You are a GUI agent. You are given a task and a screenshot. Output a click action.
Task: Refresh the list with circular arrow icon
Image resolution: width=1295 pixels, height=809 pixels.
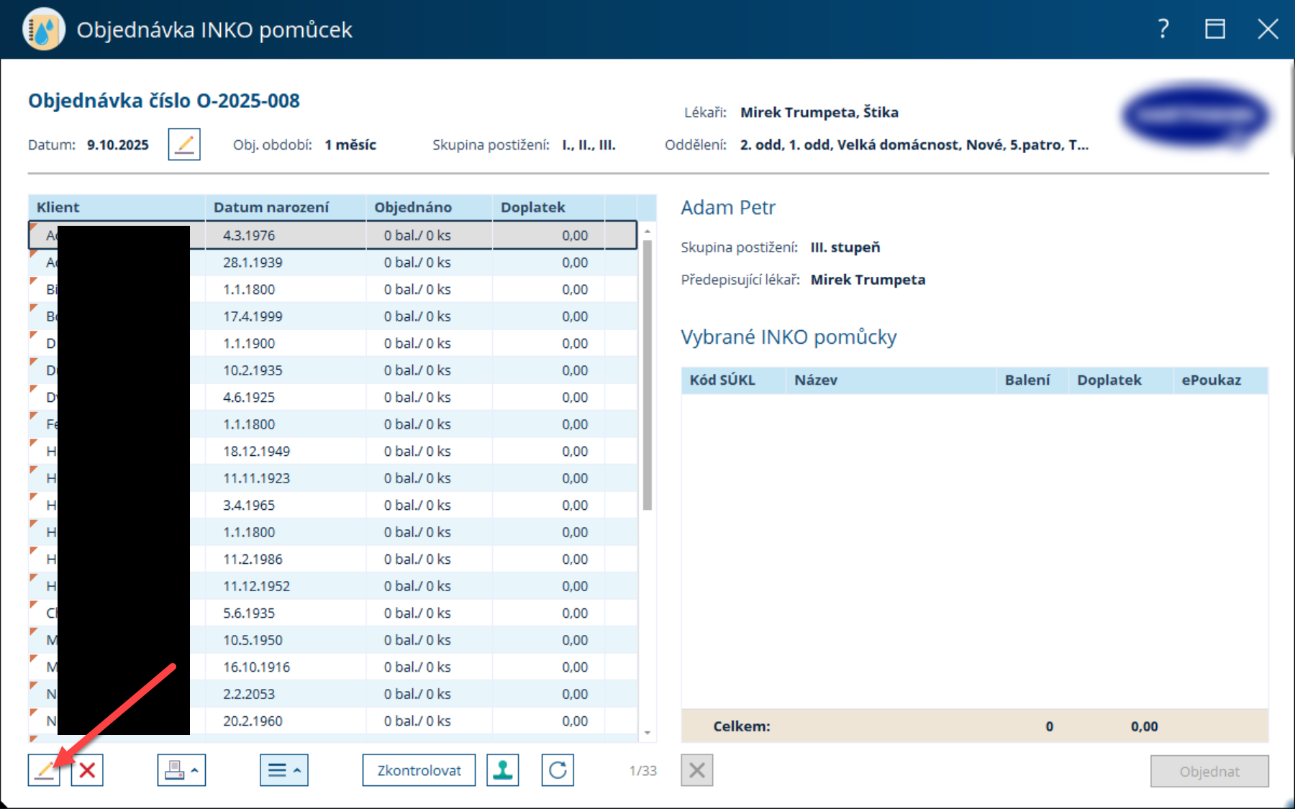(x=558, y=770)
